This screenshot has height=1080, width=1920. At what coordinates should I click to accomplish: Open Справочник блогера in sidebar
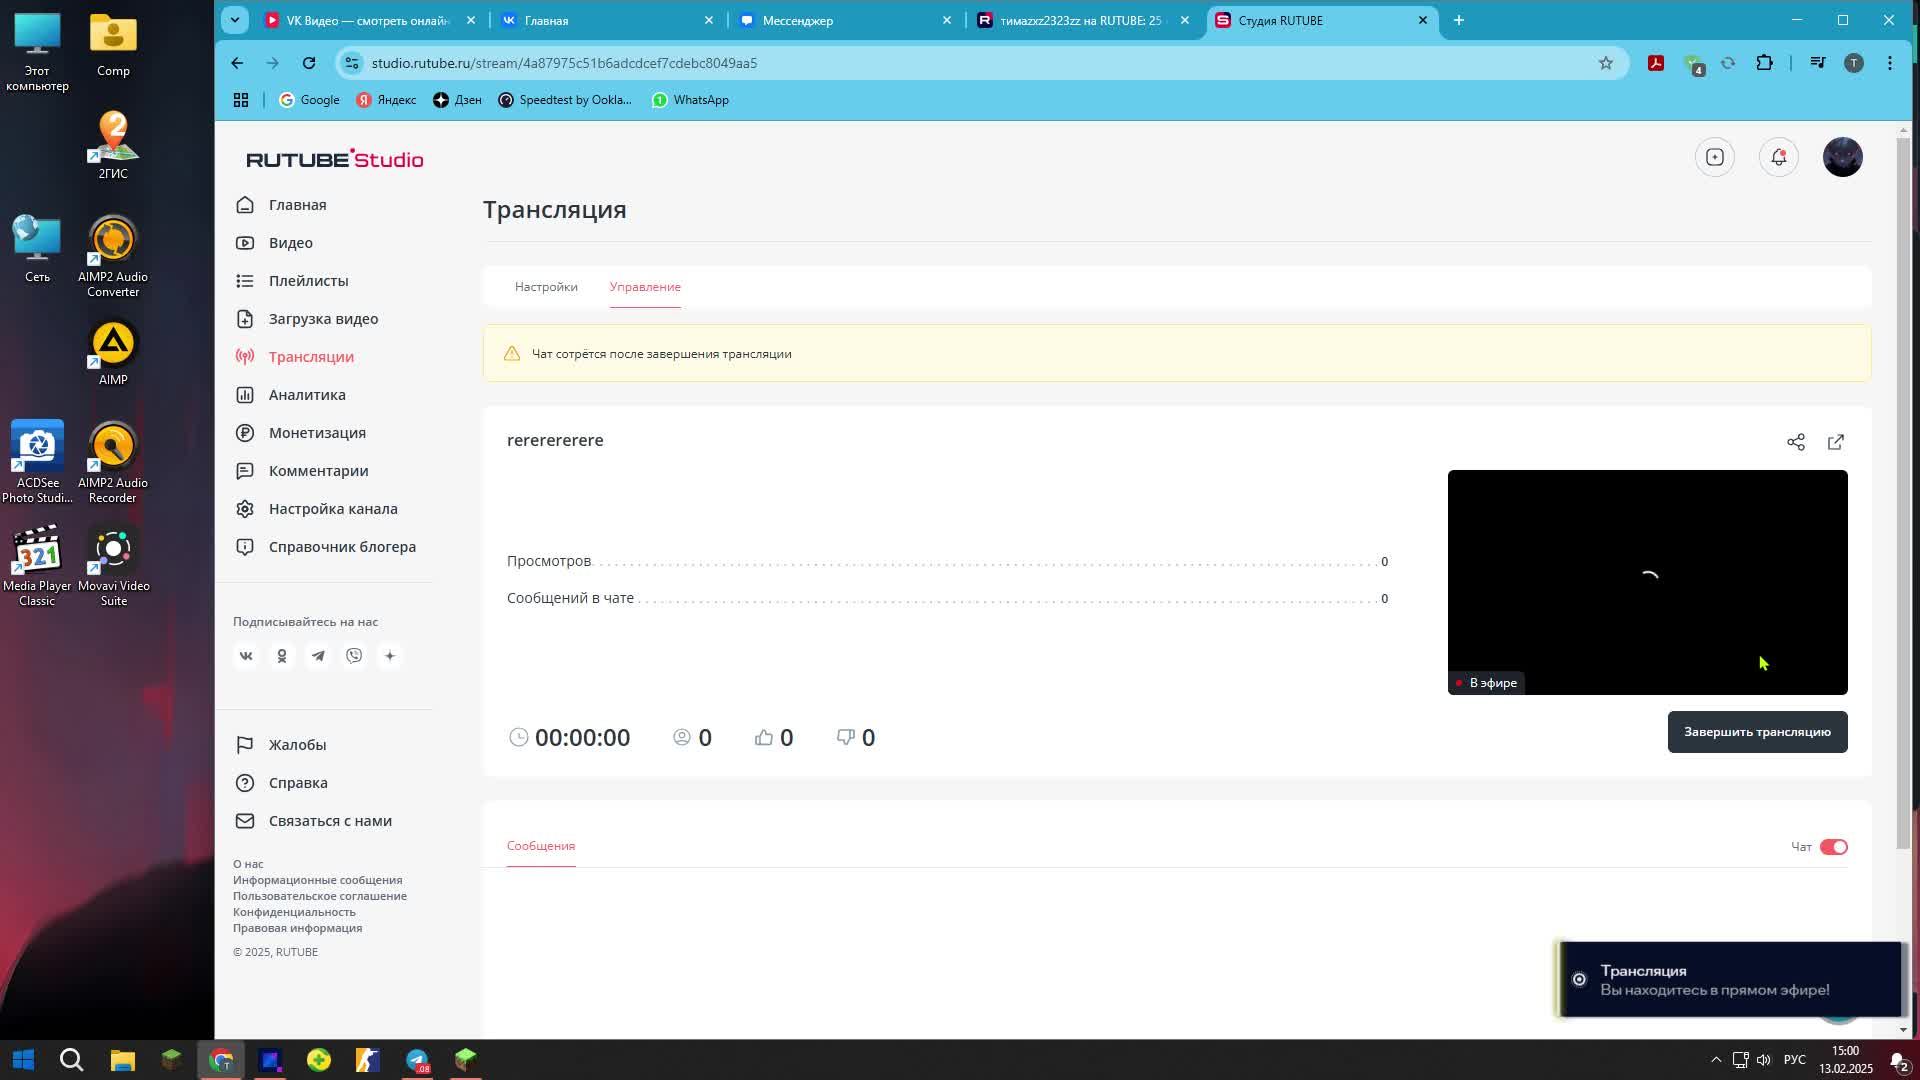click(342, 547)
